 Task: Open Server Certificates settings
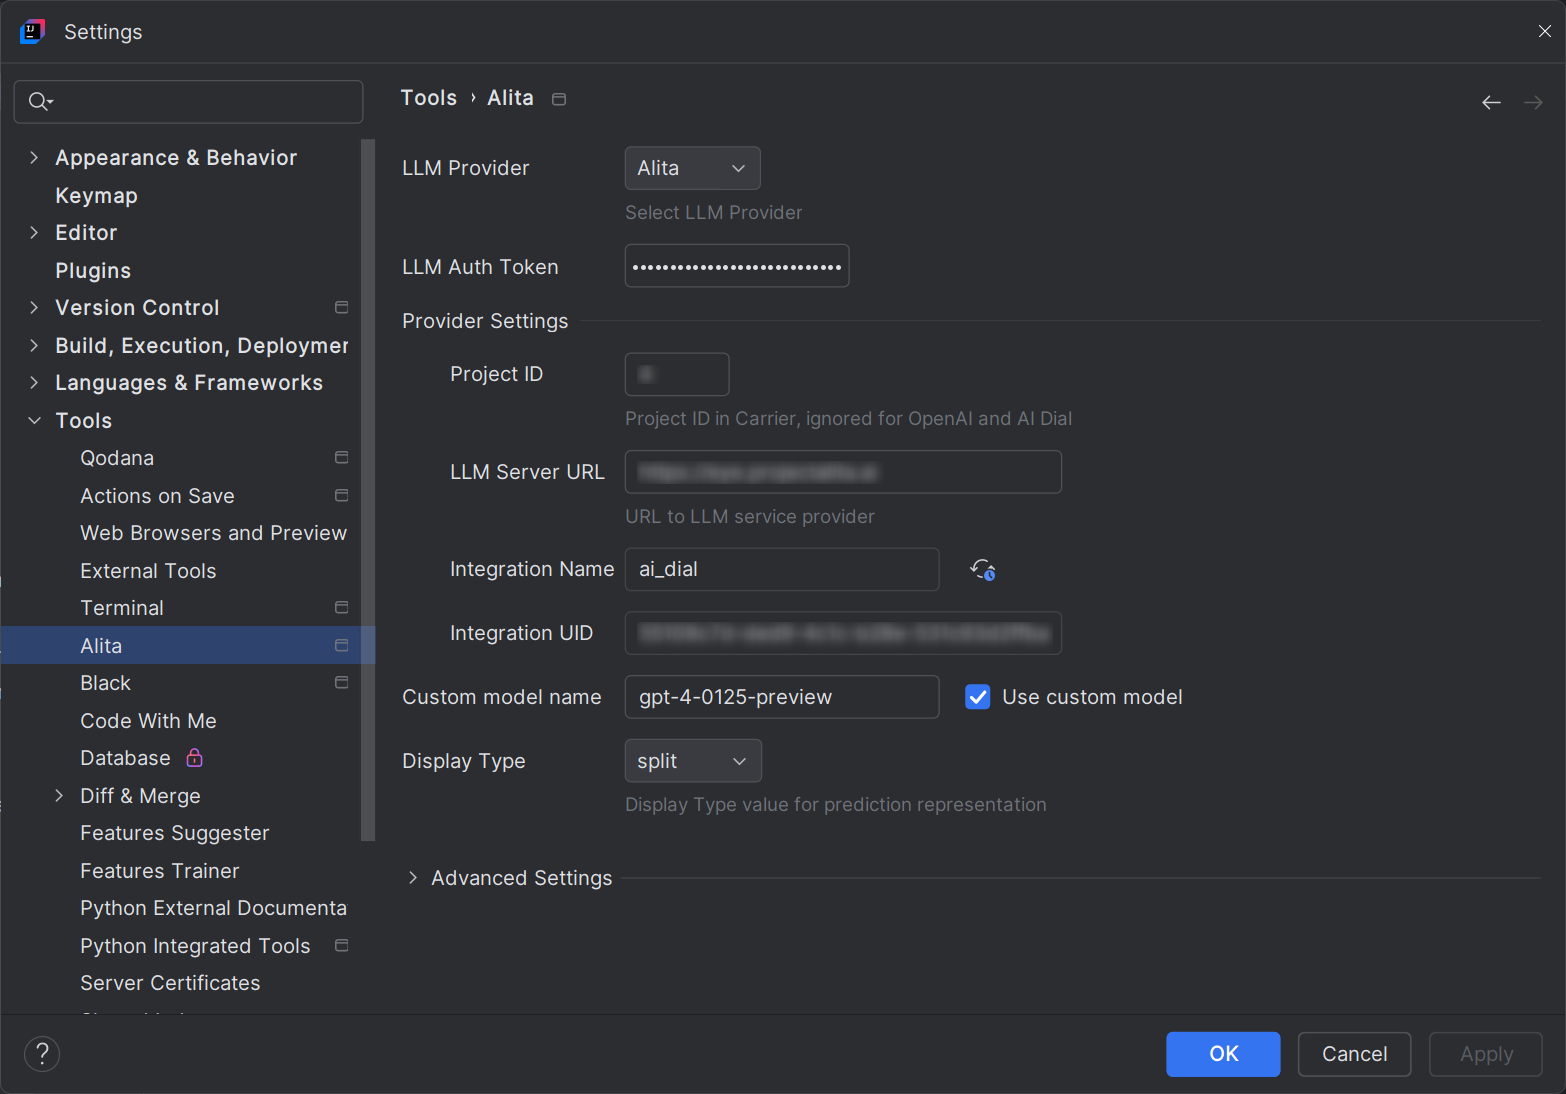click(x=170, y=983)
